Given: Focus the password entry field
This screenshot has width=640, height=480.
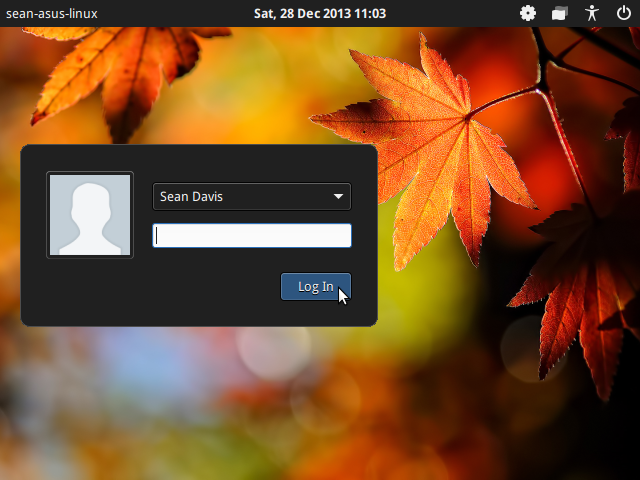Looking at the screenshot, I should (251, 235).
